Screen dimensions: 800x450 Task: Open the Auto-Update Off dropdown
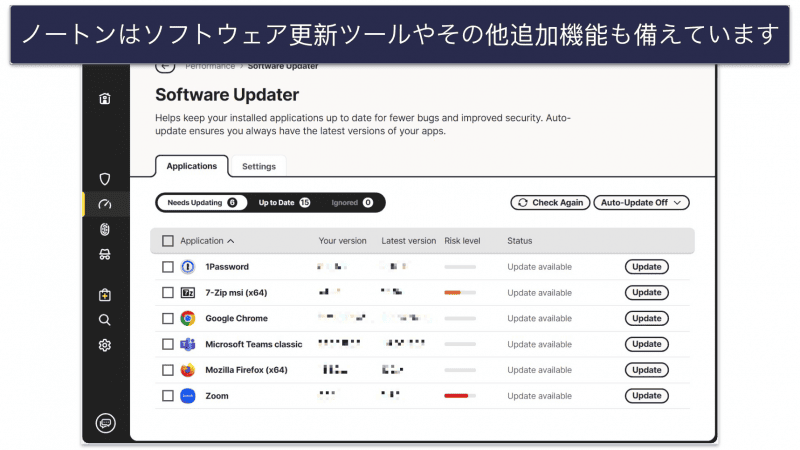pos(641,203)
